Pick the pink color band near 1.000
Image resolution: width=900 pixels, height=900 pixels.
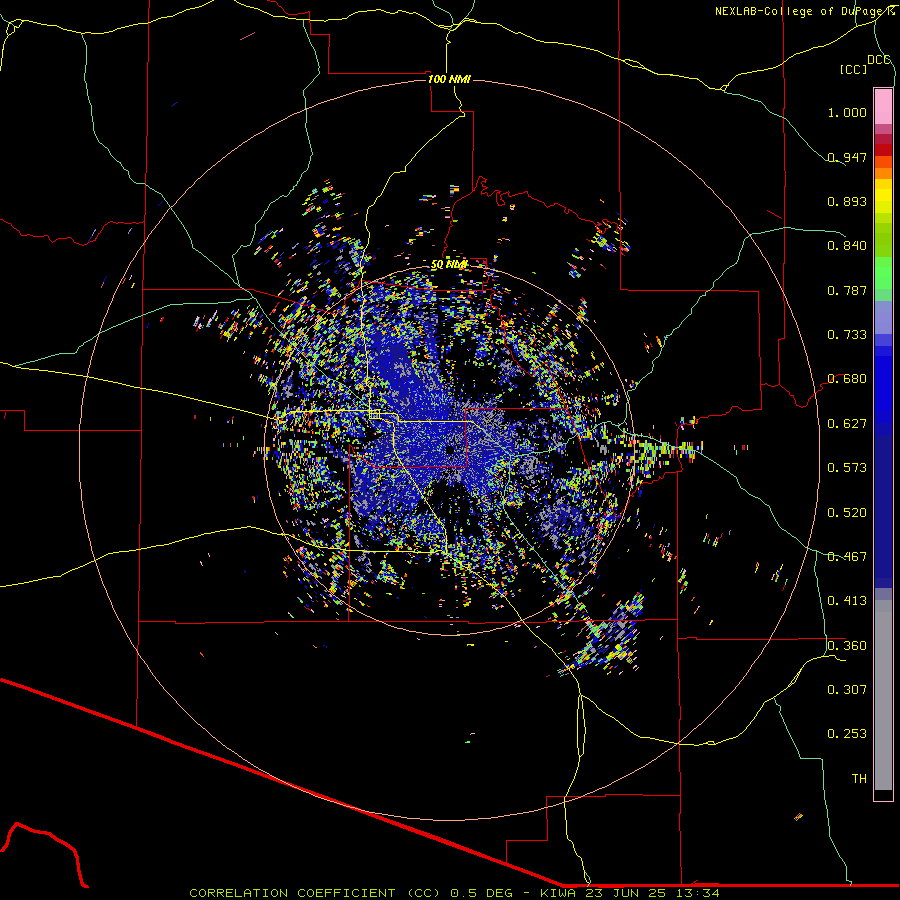pyautogui.click(x=883, y=107)
